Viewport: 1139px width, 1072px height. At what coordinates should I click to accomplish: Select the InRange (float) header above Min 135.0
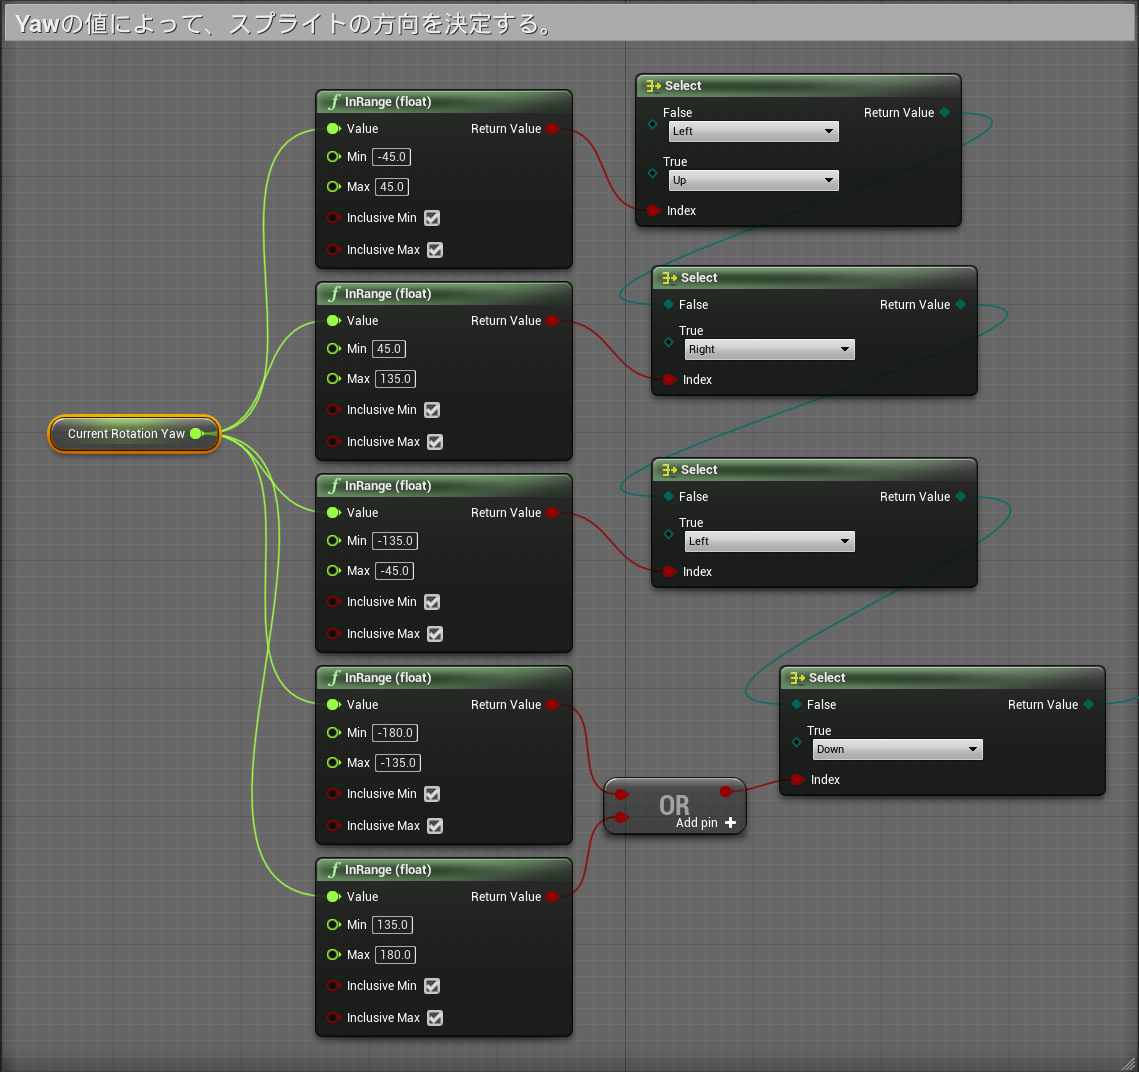click(444, 869)
